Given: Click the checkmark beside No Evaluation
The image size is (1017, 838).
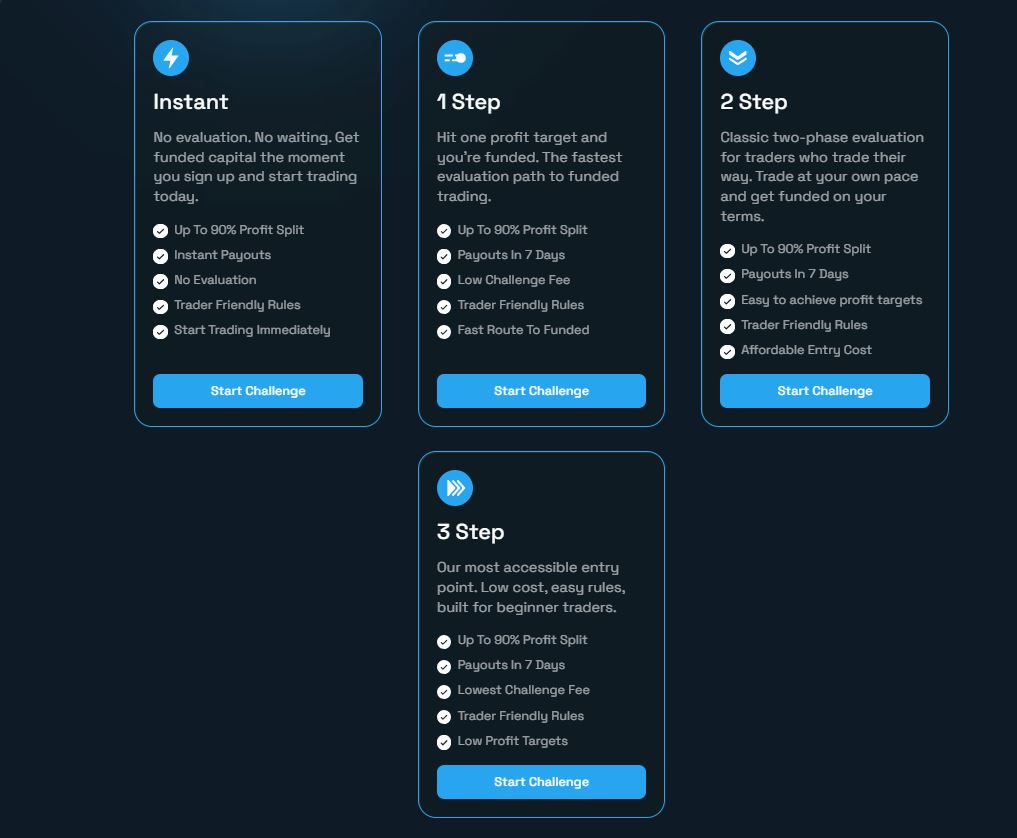Looking at the screenshot, I should [x=160, y=281].
